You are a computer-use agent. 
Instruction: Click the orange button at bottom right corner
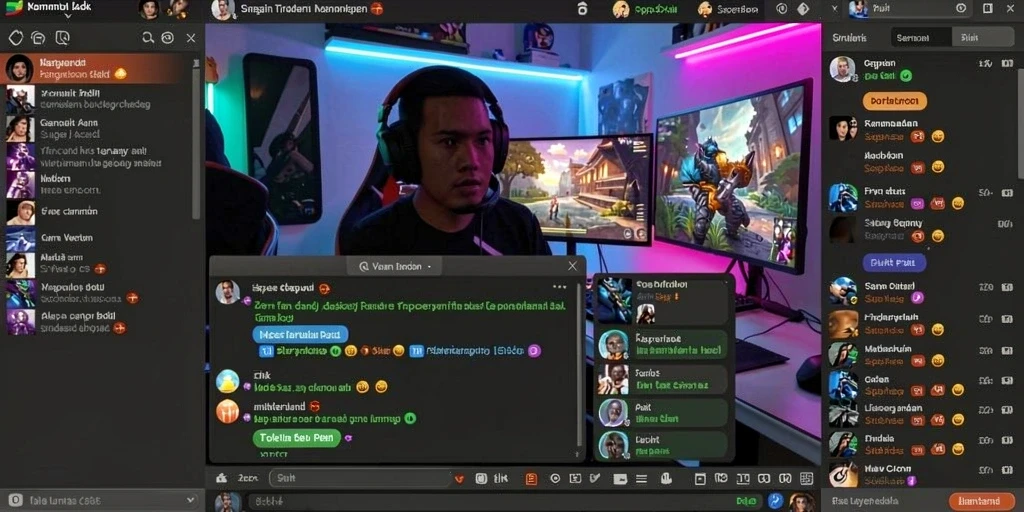[x=982, y=501]
